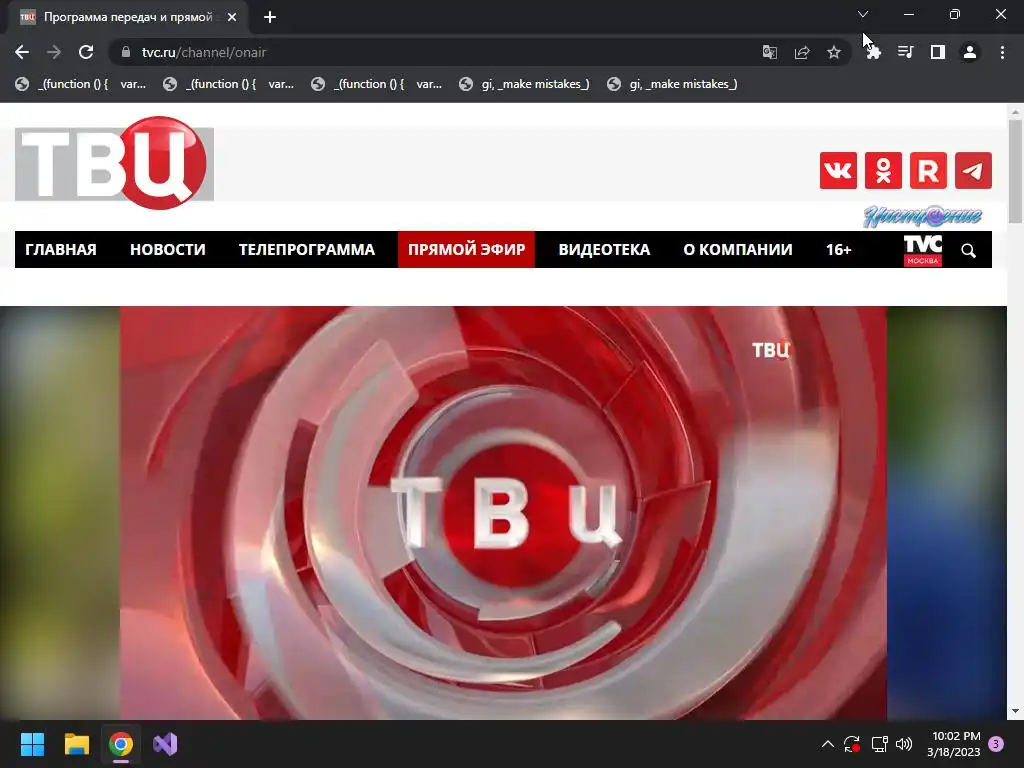Close the Программа передач tab

click(x=232, y=17)
